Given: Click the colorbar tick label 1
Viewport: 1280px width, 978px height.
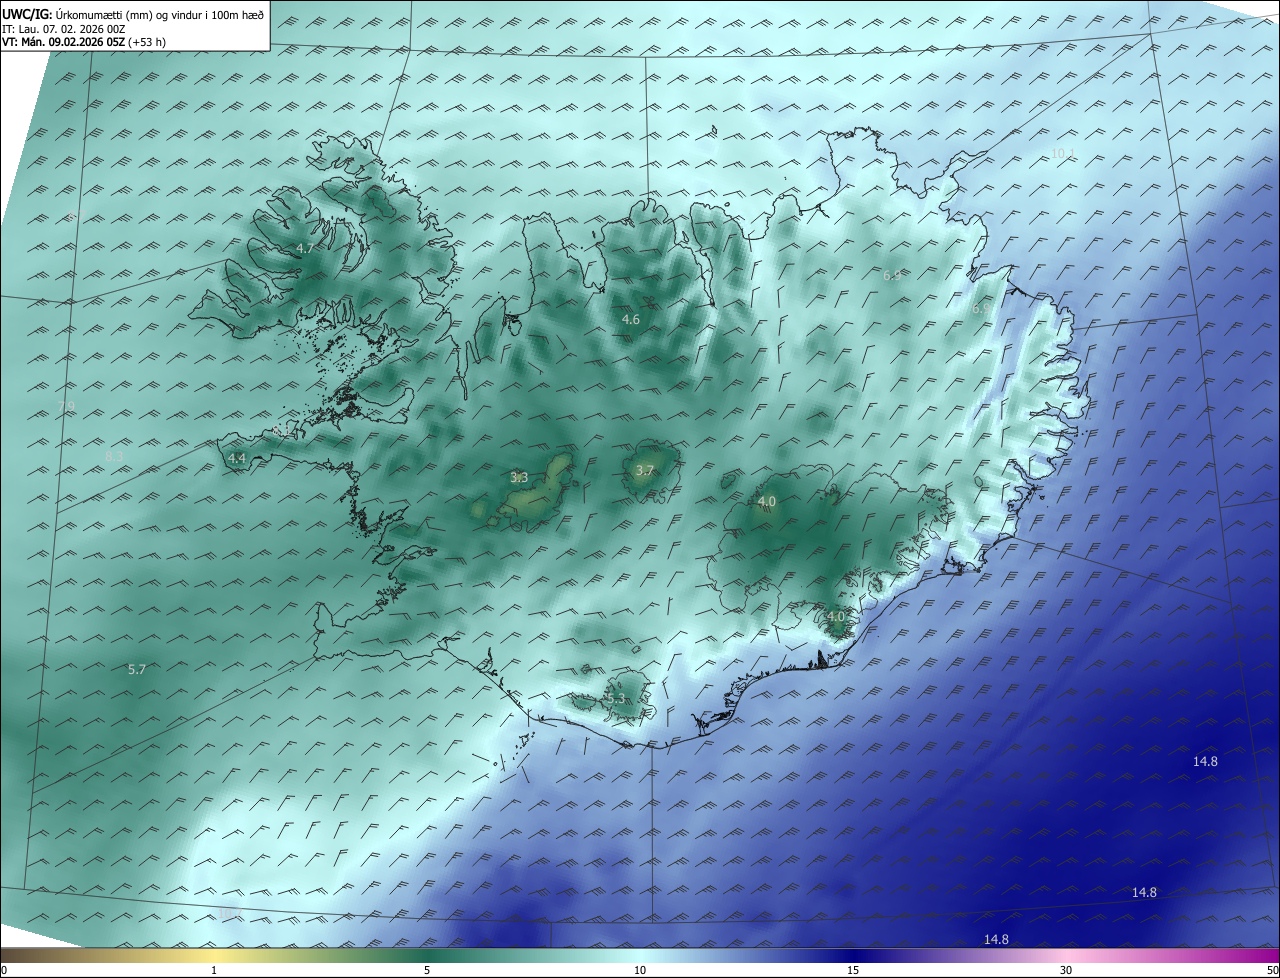Looking at the screenshot, I should (x=215, y=970).
